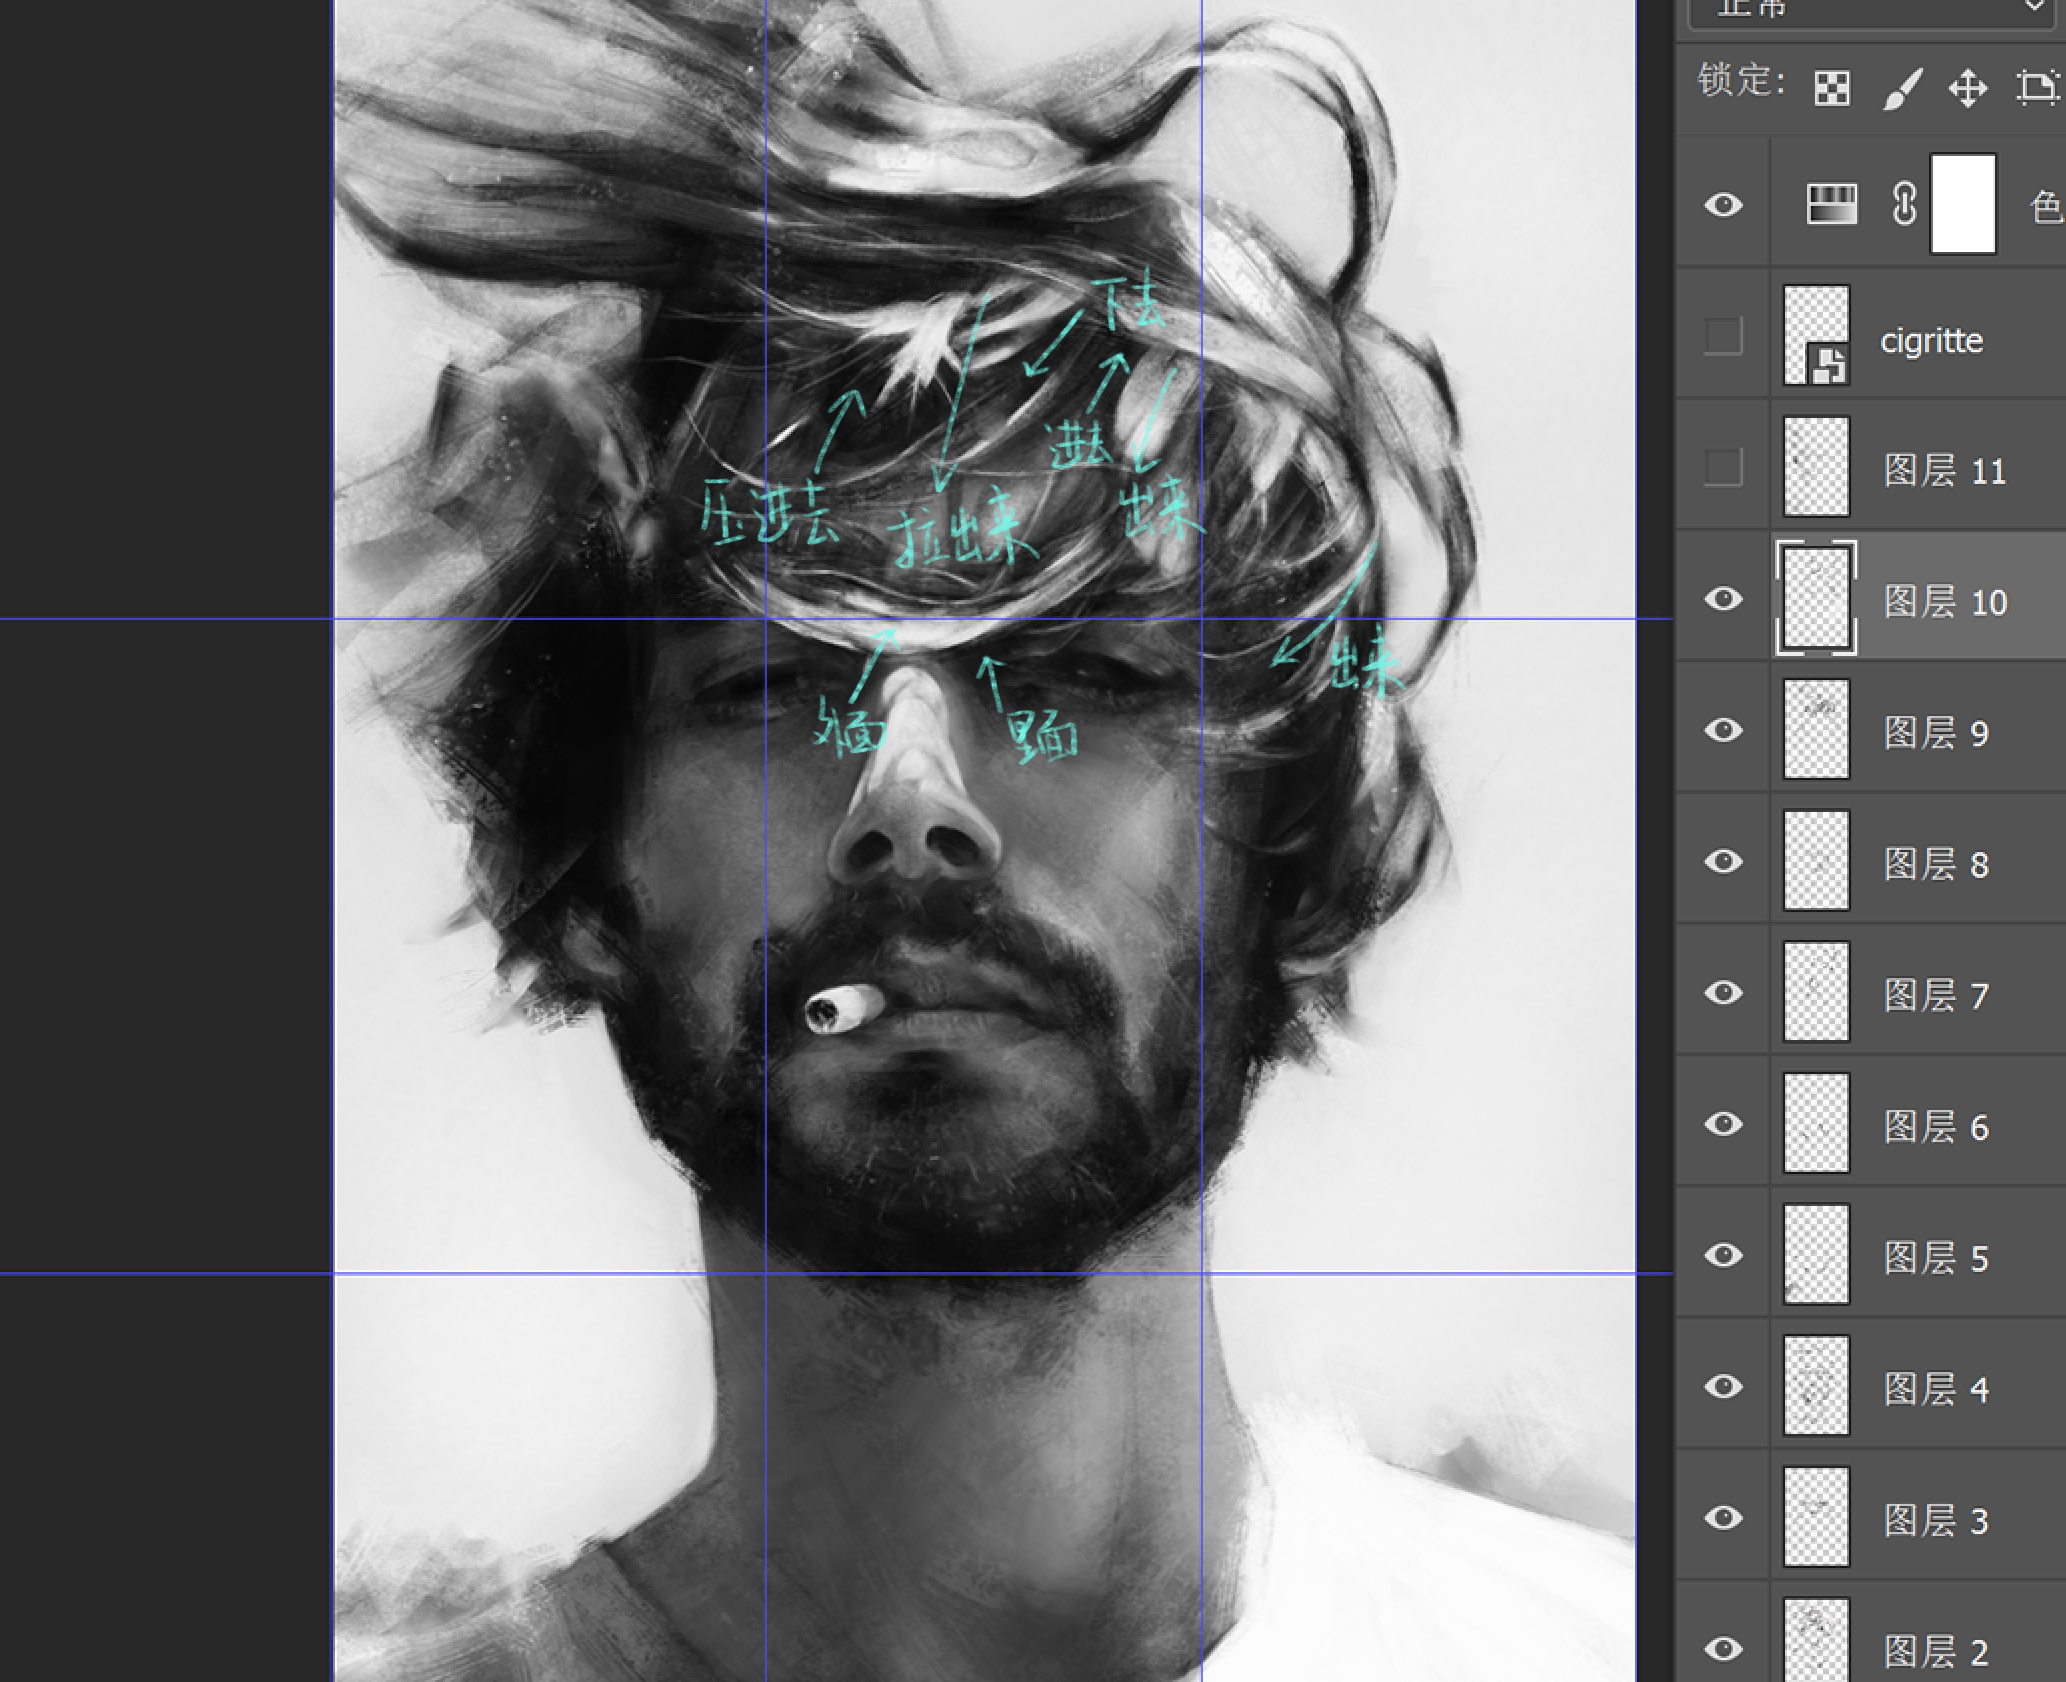Viewport: 2066px width, 1682px height.
Task: Click the lock image pixels brush icon
Action: pyautogui.click(x=1902, y=89)
